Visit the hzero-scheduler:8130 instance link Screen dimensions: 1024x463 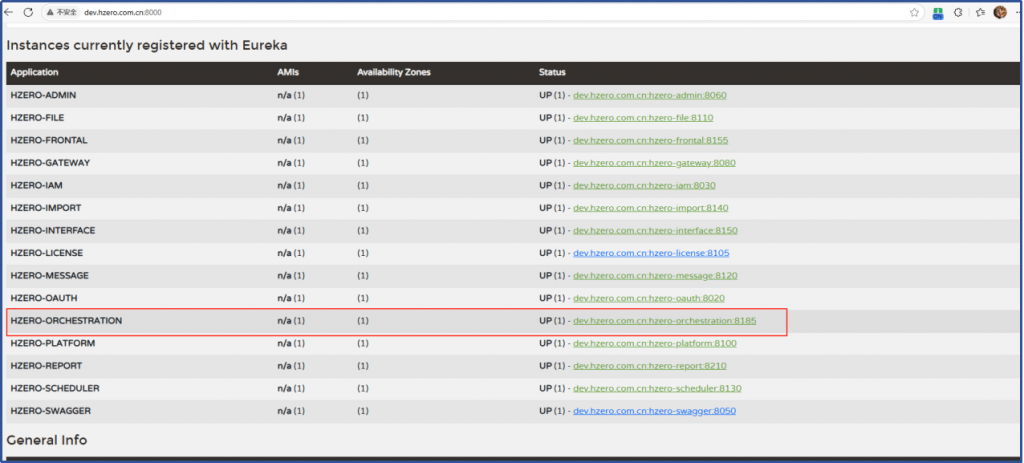click(x=657, y=388)
